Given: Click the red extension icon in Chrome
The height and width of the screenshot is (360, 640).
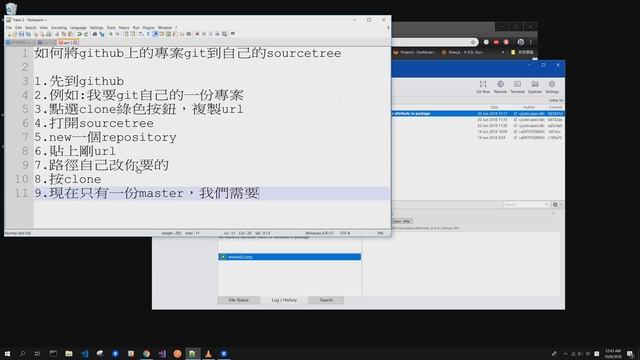Looking at the screenshot, I should 496,42.
